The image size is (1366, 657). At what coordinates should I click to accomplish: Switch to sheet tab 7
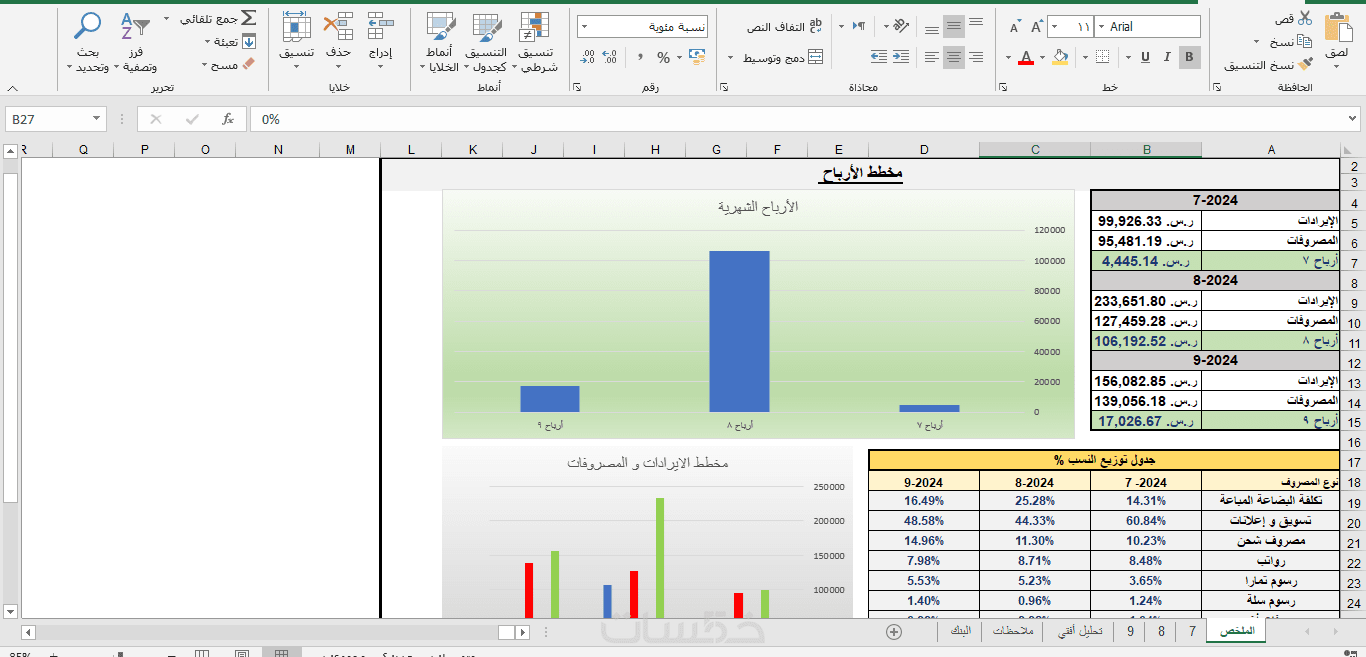(1192, 631)
